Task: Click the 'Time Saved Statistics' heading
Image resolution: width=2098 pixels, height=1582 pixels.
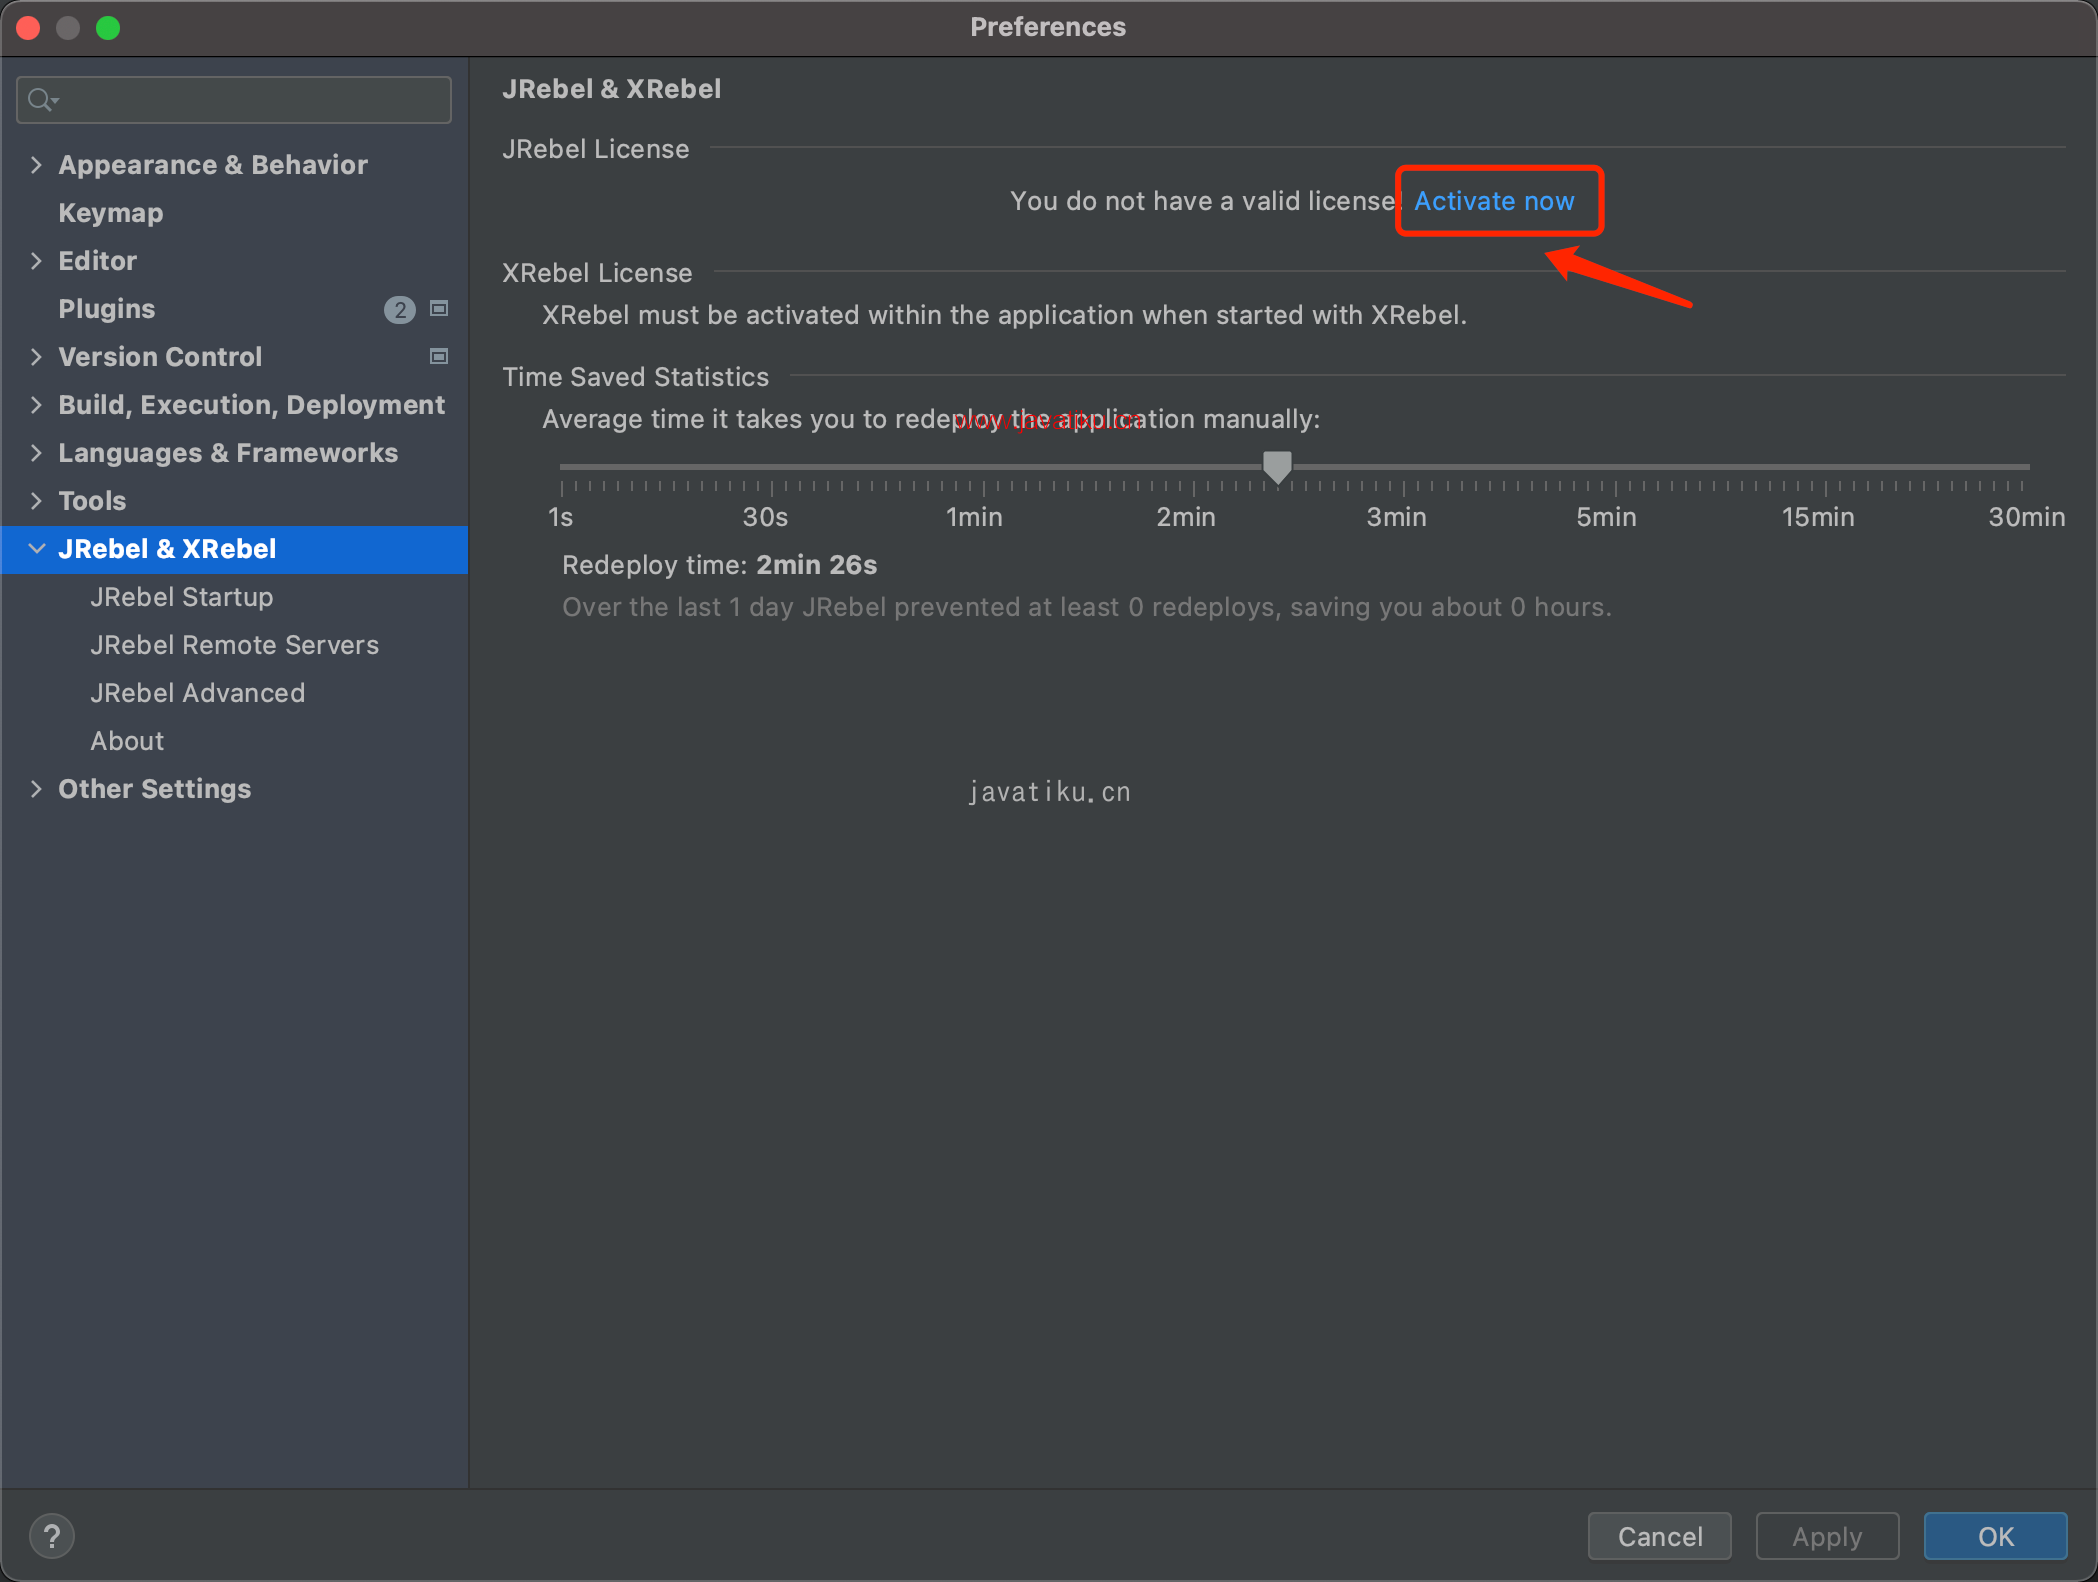Action: click(636, 377)
